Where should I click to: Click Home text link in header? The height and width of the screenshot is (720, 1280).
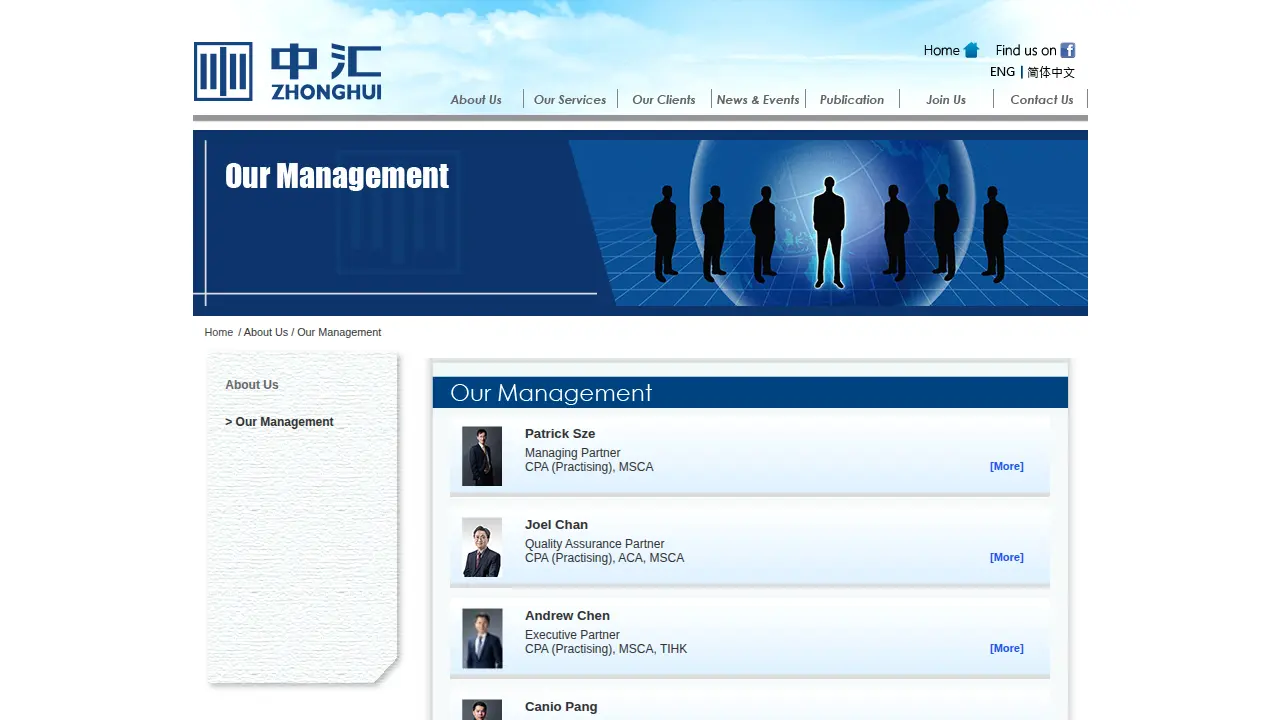(x=941, y=50)
